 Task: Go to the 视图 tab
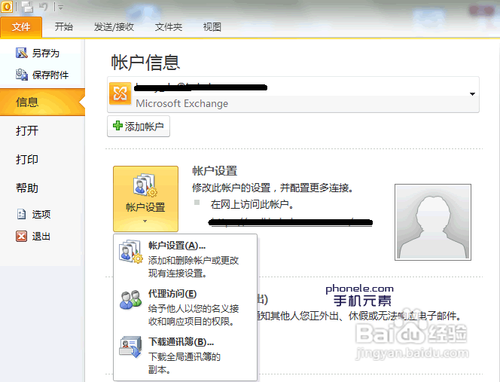tap(212, 27)
